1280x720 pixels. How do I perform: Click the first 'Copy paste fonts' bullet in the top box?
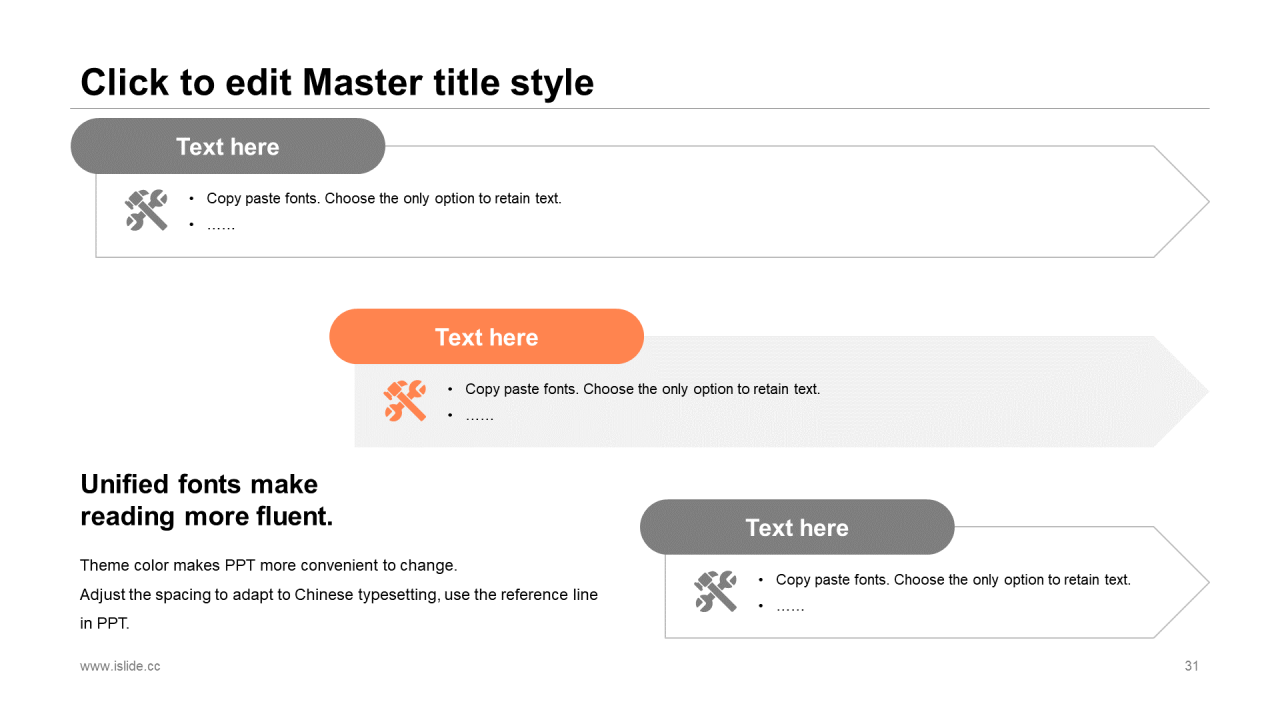click(384, 198)
